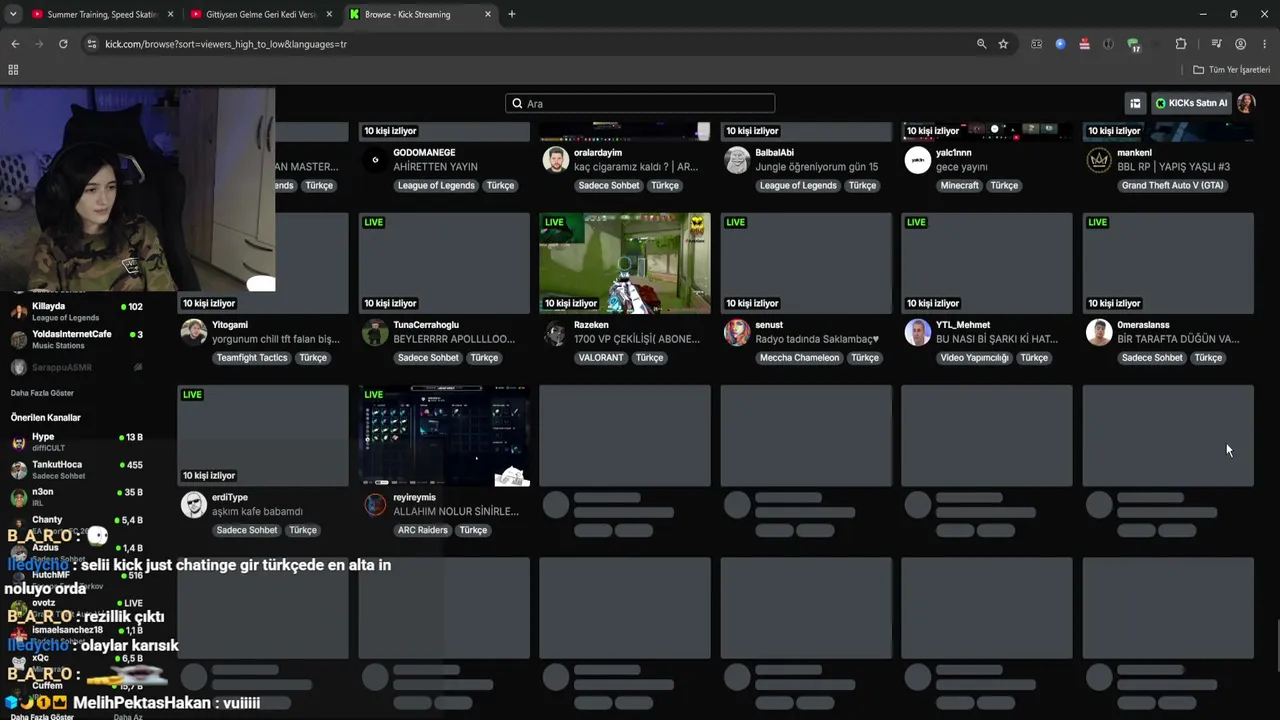Open TunaCerrahoglu's channel avatar
1280x720 pixels.
pos(375,332)
